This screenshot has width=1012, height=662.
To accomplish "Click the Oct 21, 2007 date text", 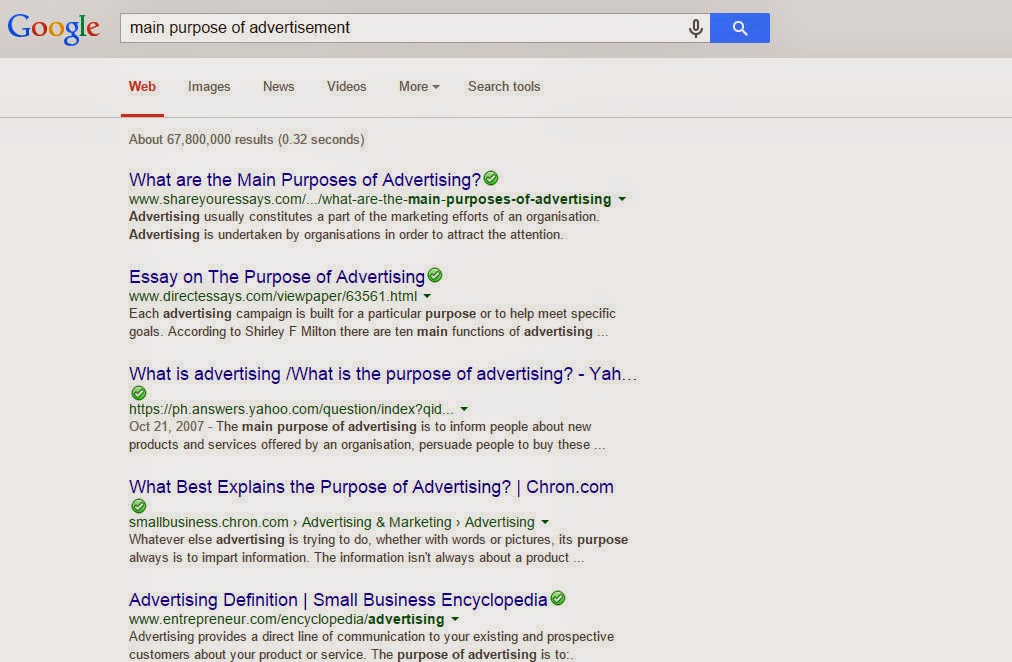I will (167, 426).
